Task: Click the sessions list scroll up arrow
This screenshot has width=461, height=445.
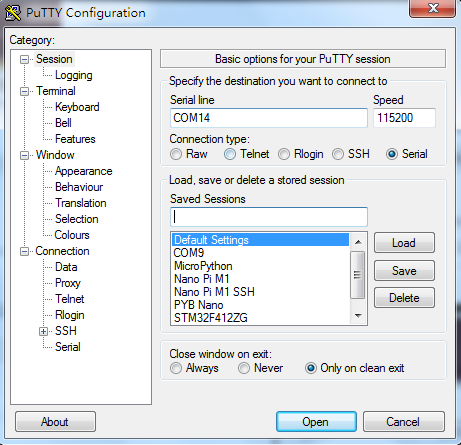Action: click(358, 241)
